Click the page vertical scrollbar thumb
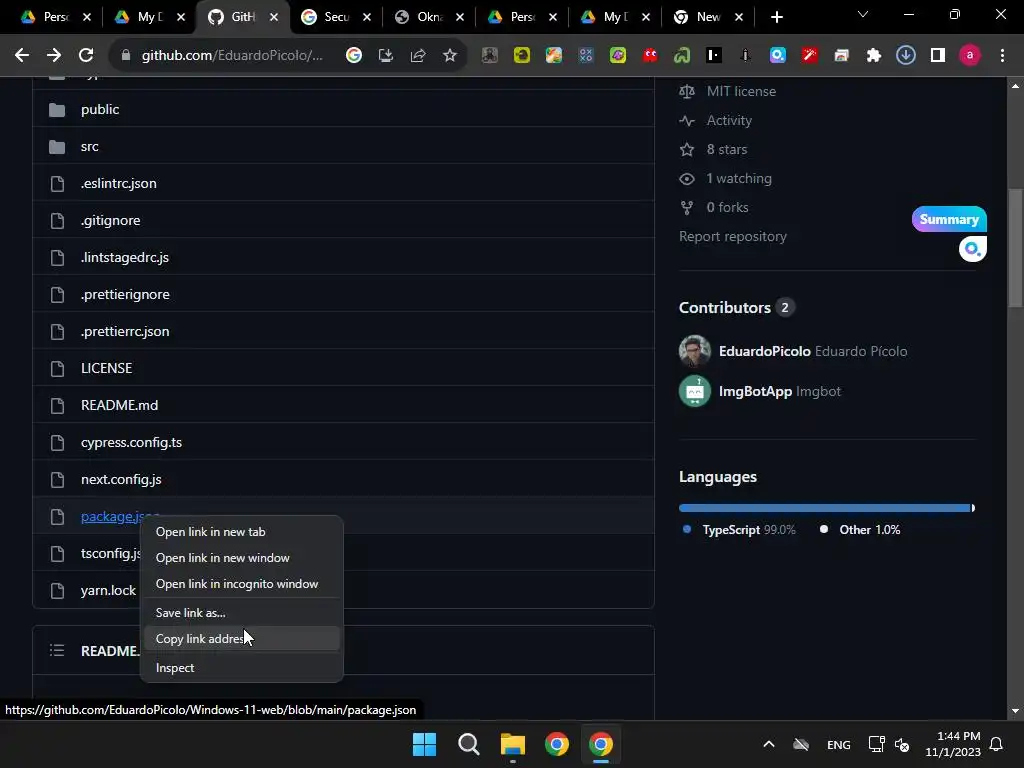This screenshot has height=768, width=1024. point(1016,248)
